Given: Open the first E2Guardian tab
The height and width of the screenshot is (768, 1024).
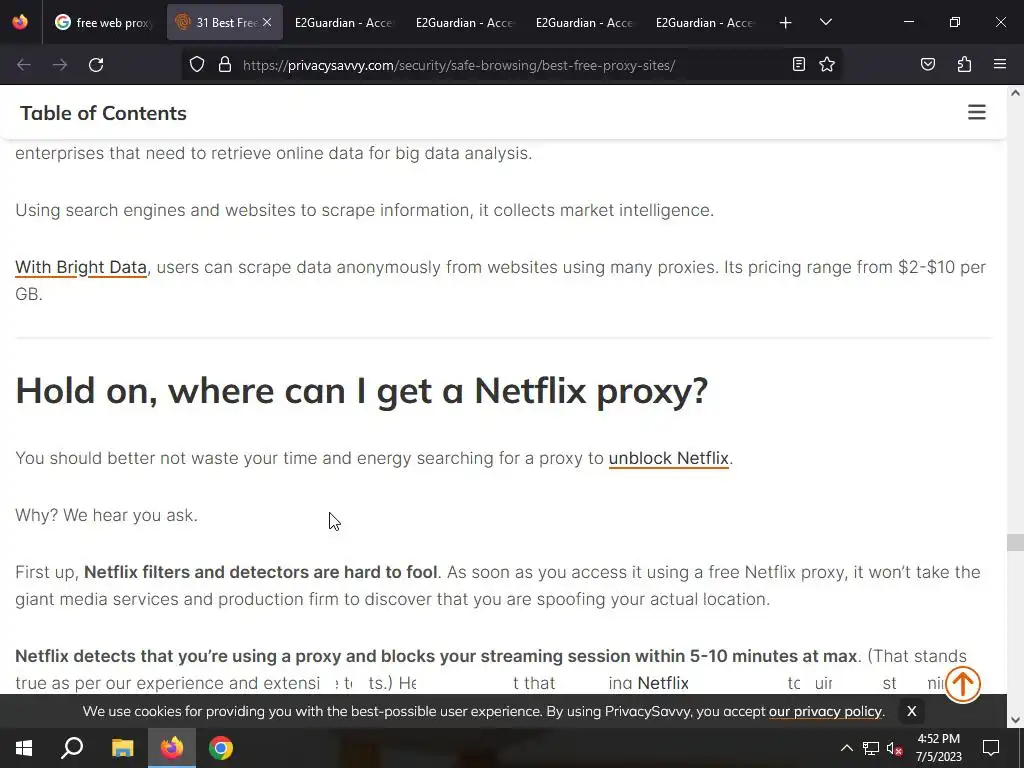Looking at the screenshot, I should coord(344,22).
